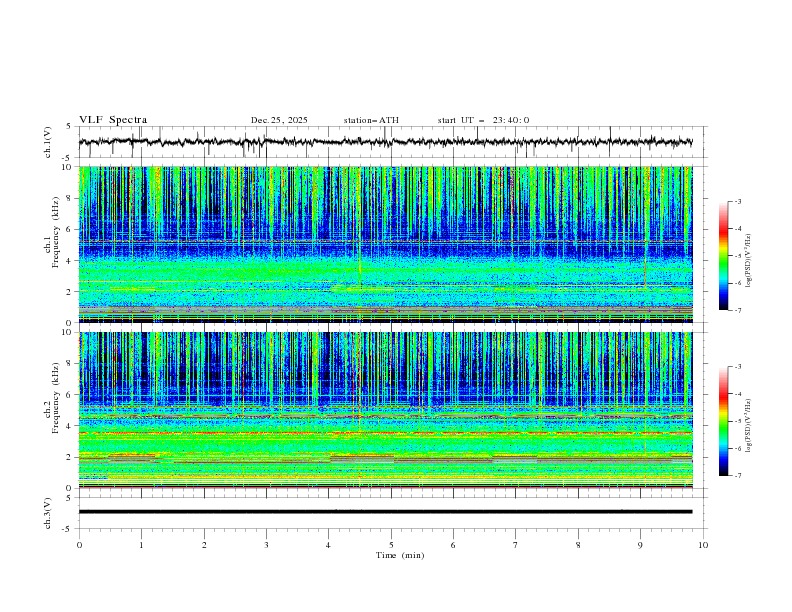This screenshot has height=612, width=792.
Task: Click the time axis tick label '8'
Action: 578,545
